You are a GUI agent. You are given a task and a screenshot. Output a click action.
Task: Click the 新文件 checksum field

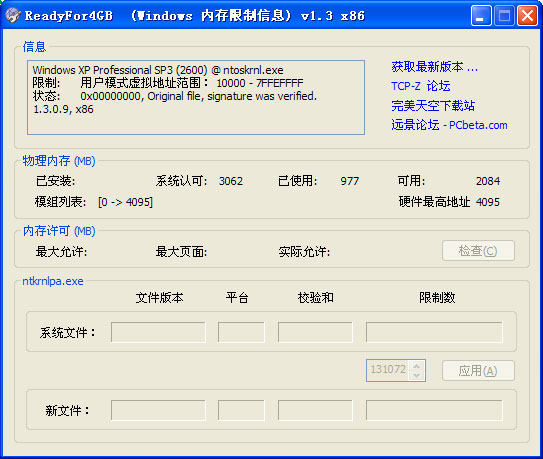coord(315,410)
